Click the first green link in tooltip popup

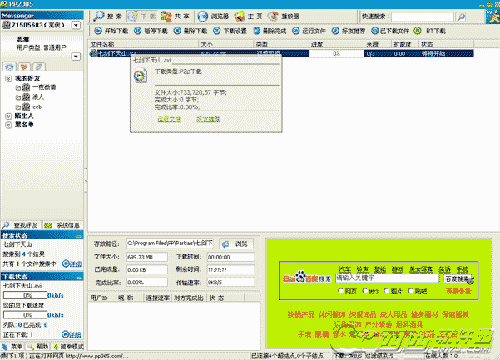(169, 119)
